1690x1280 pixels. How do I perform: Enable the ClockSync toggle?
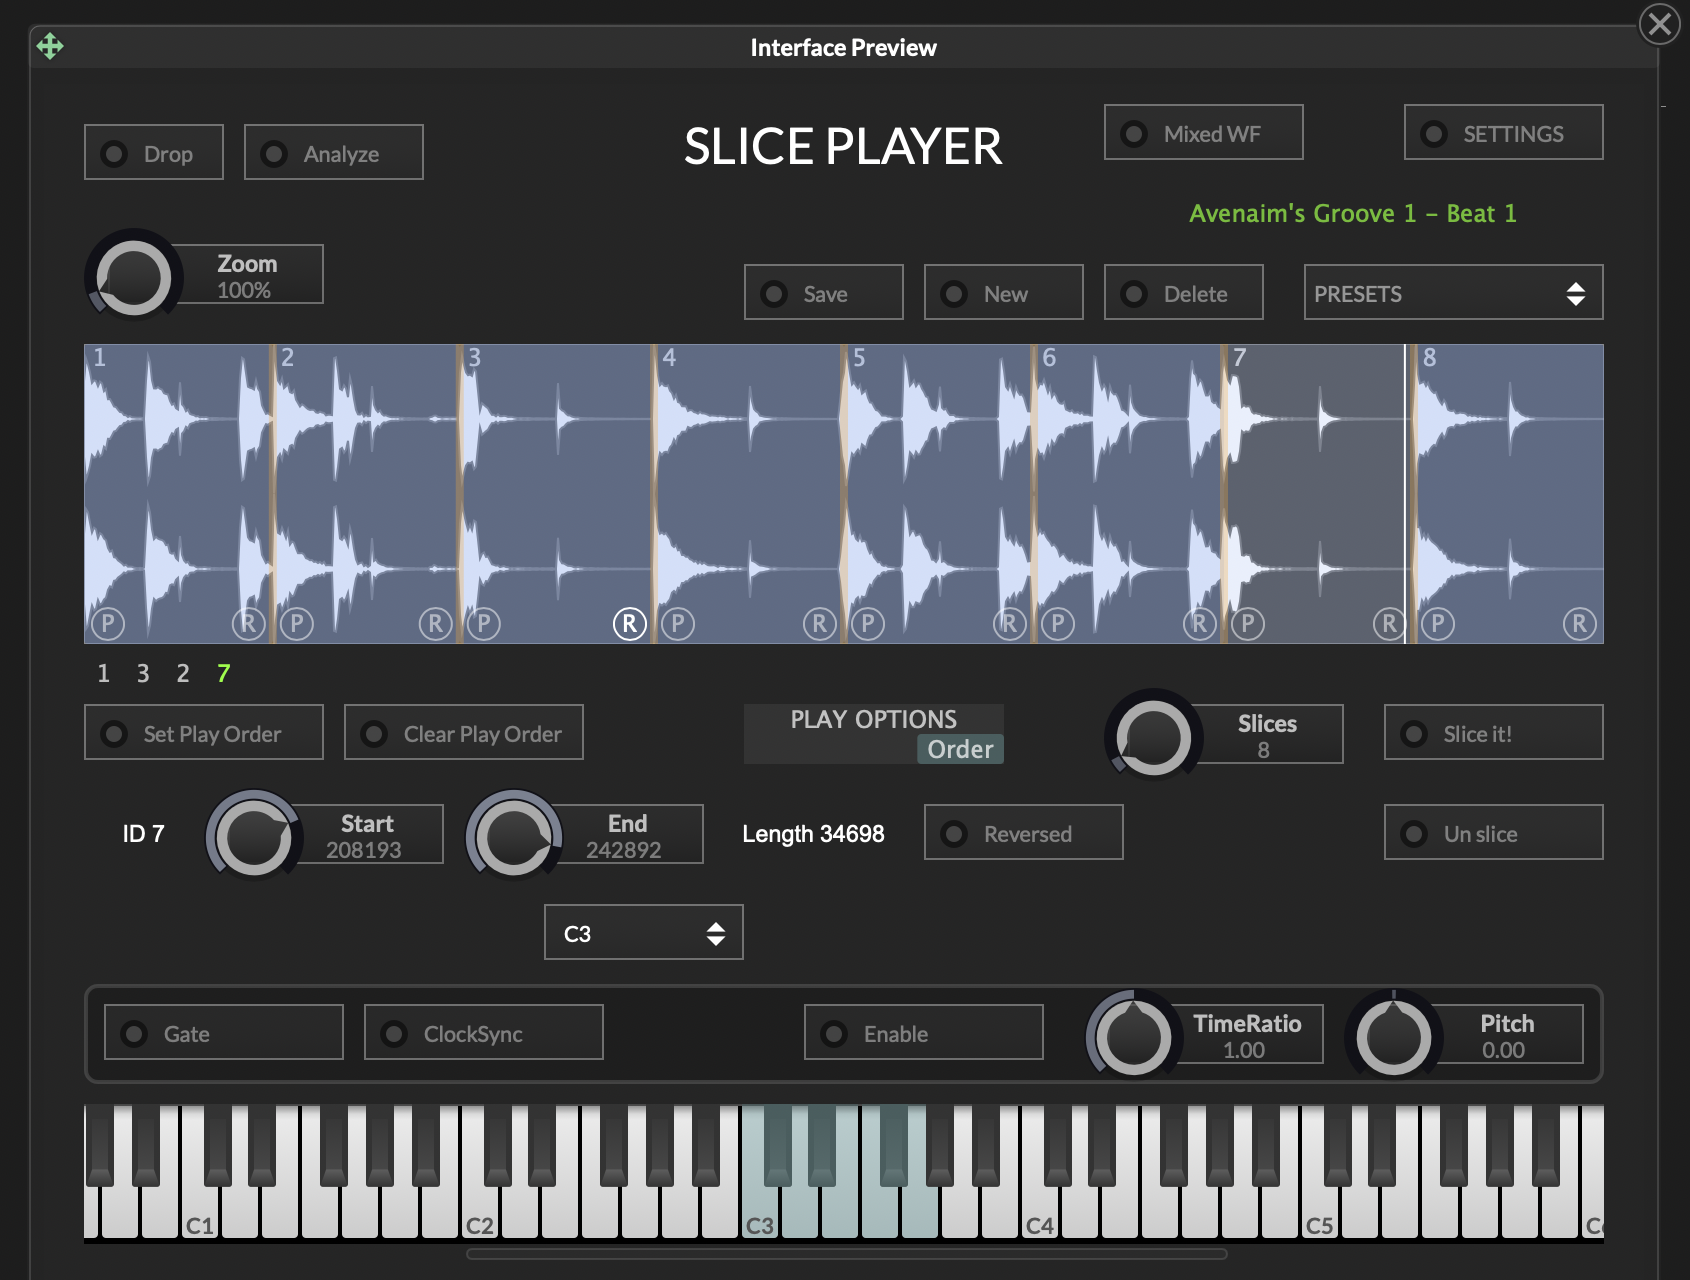pyautogui.click(x=484, y=1032)
